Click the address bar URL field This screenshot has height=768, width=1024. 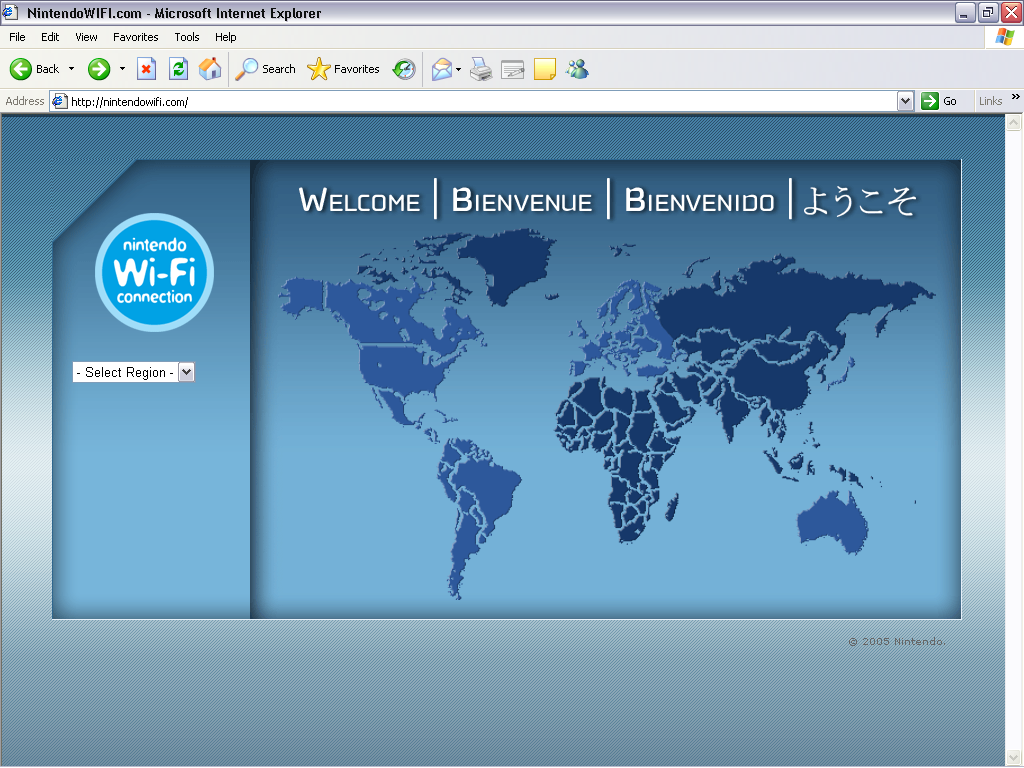(x=482, y=101)
